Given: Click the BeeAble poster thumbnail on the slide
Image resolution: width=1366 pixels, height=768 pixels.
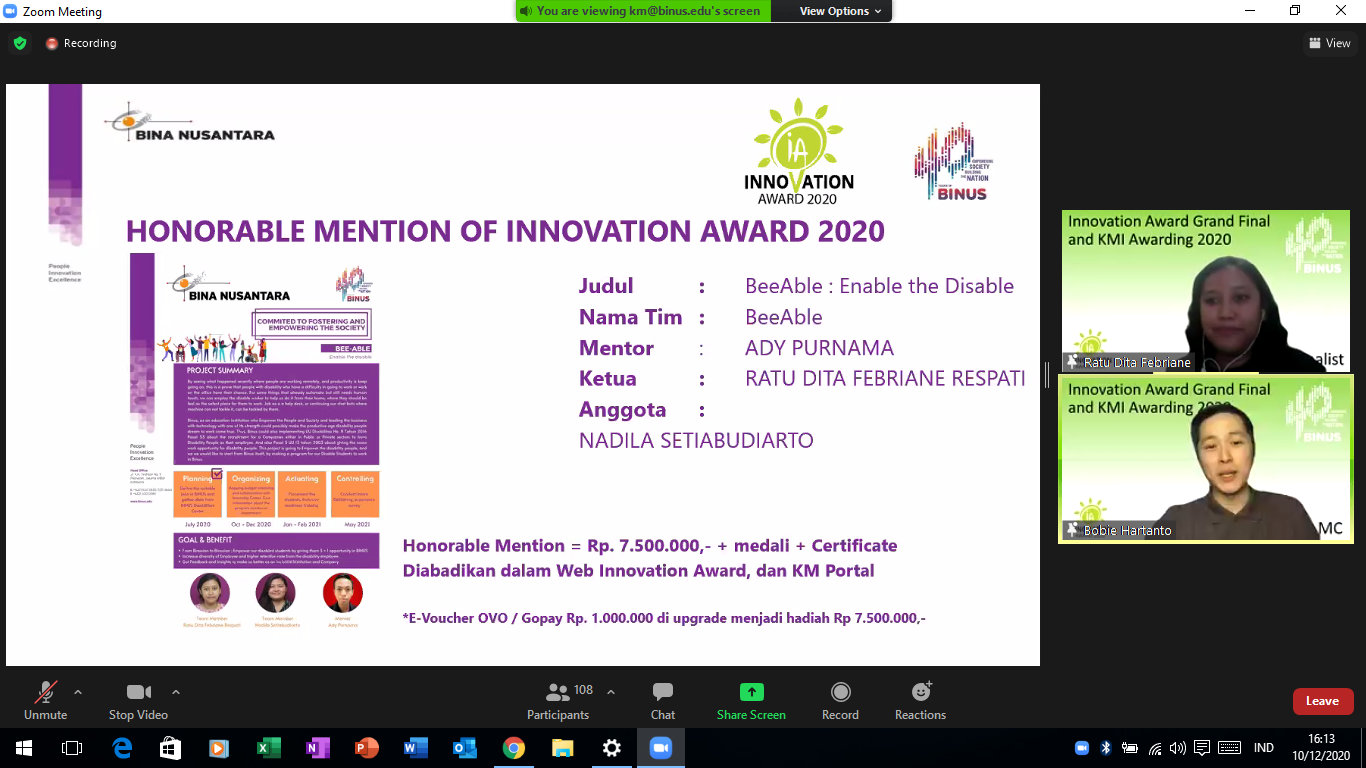Looking at the screenshot, I should click(255, 441).
